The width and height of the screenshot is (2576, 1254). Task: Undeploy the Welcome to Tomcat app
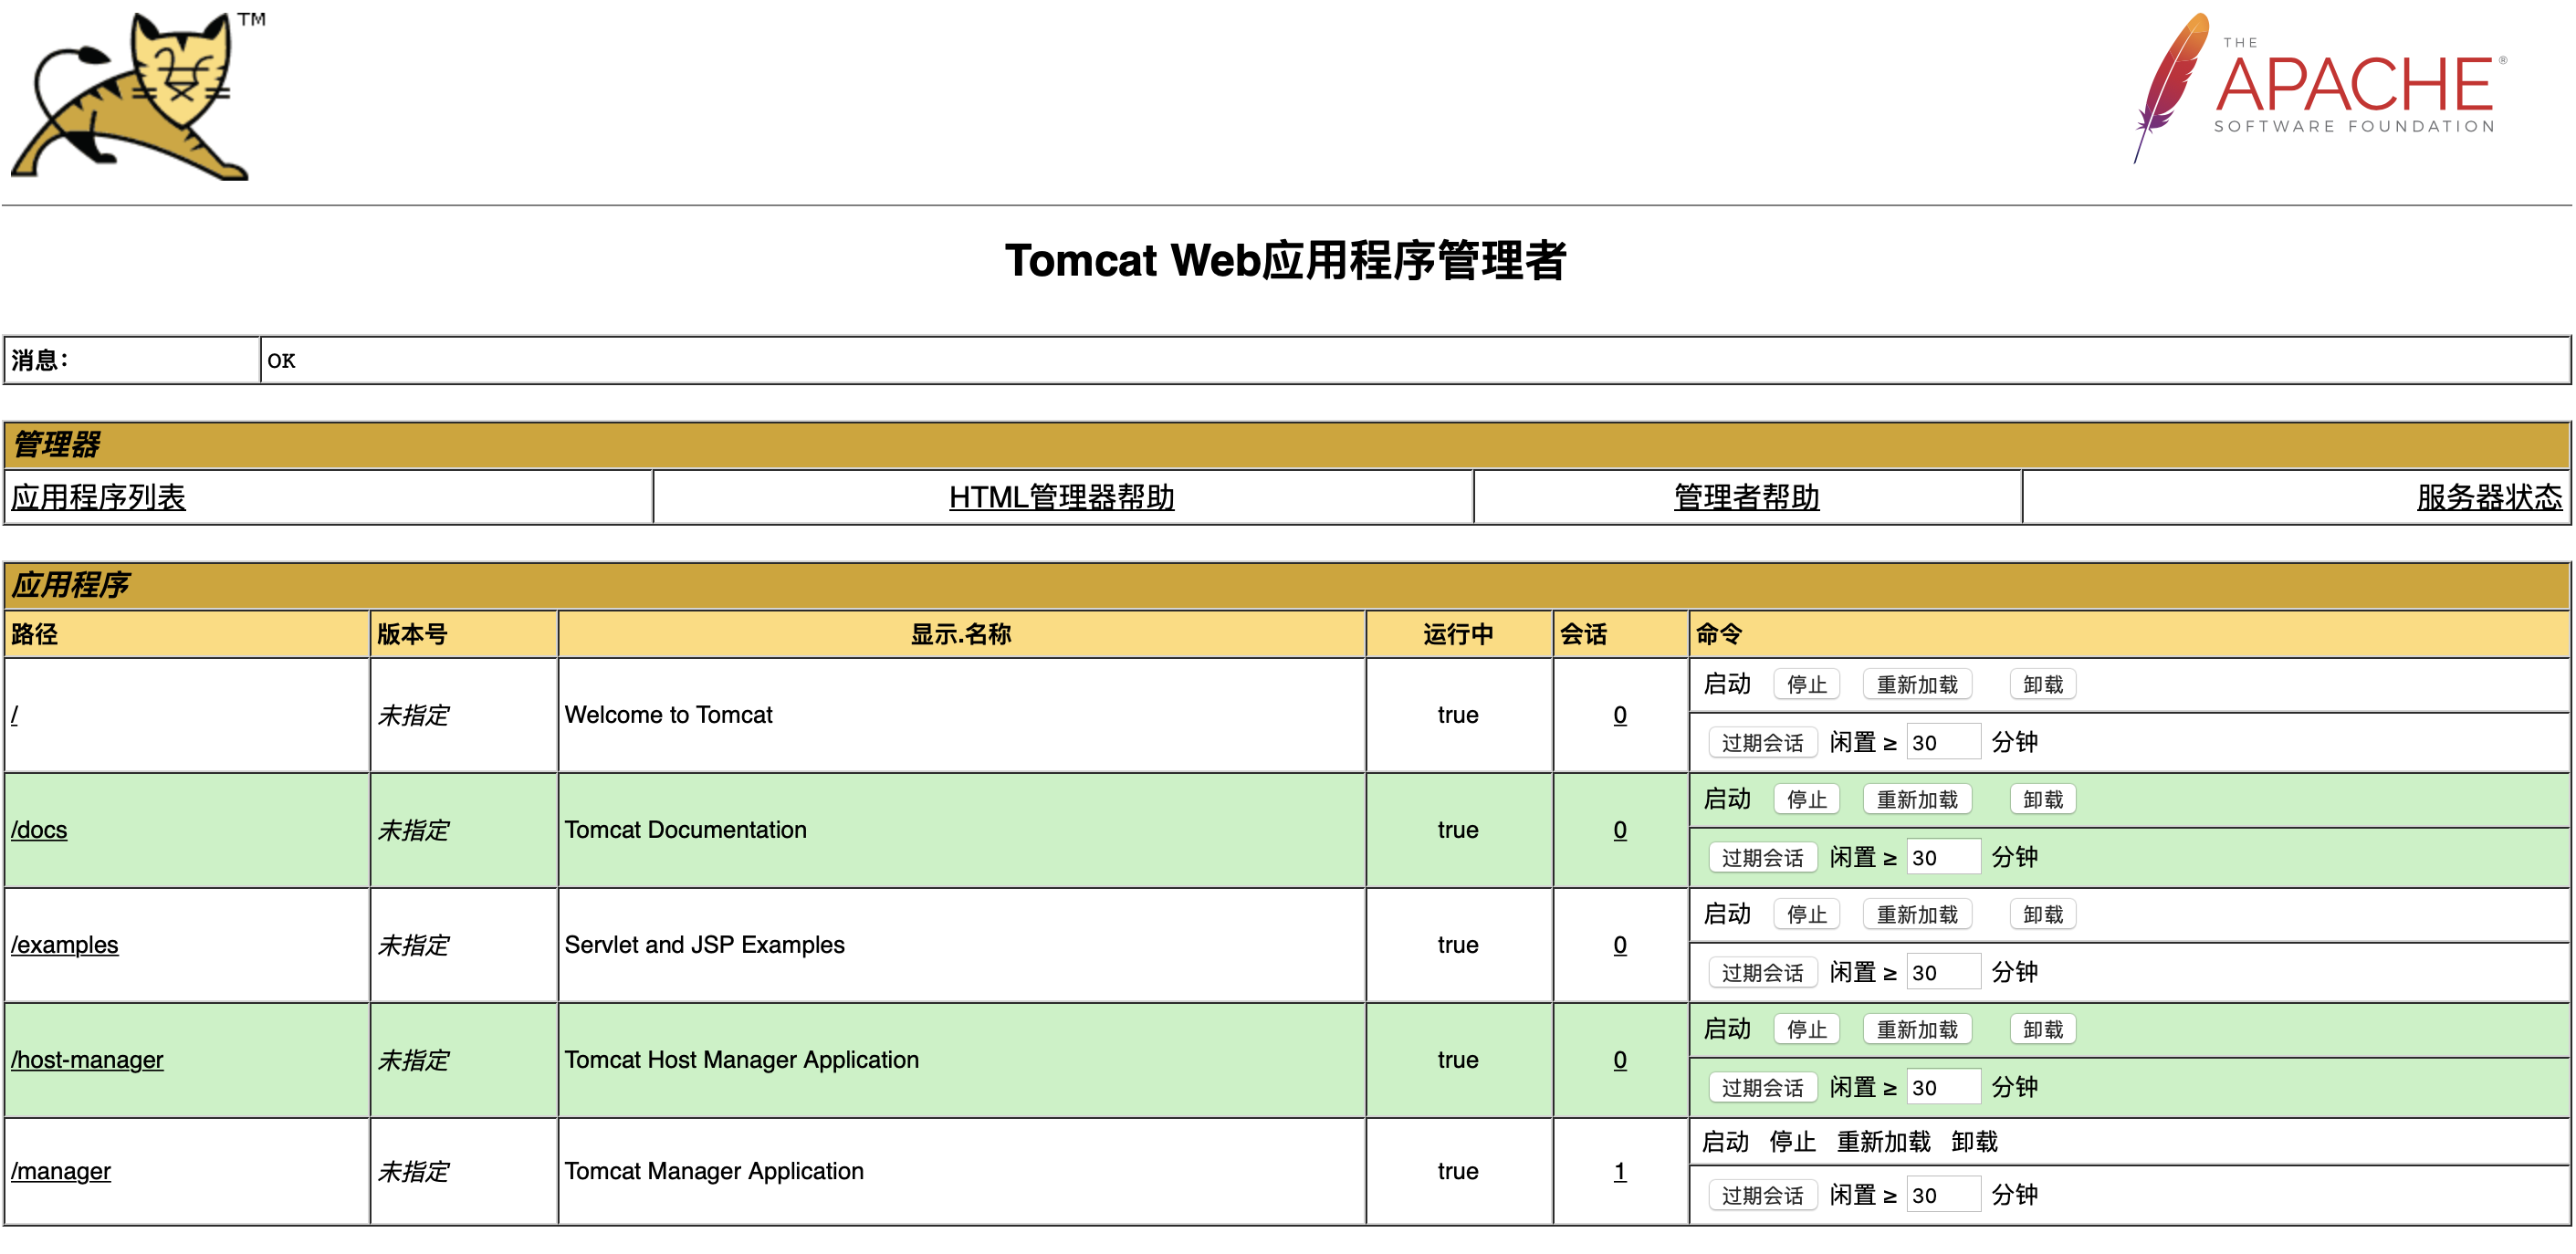coord(2043,685)
